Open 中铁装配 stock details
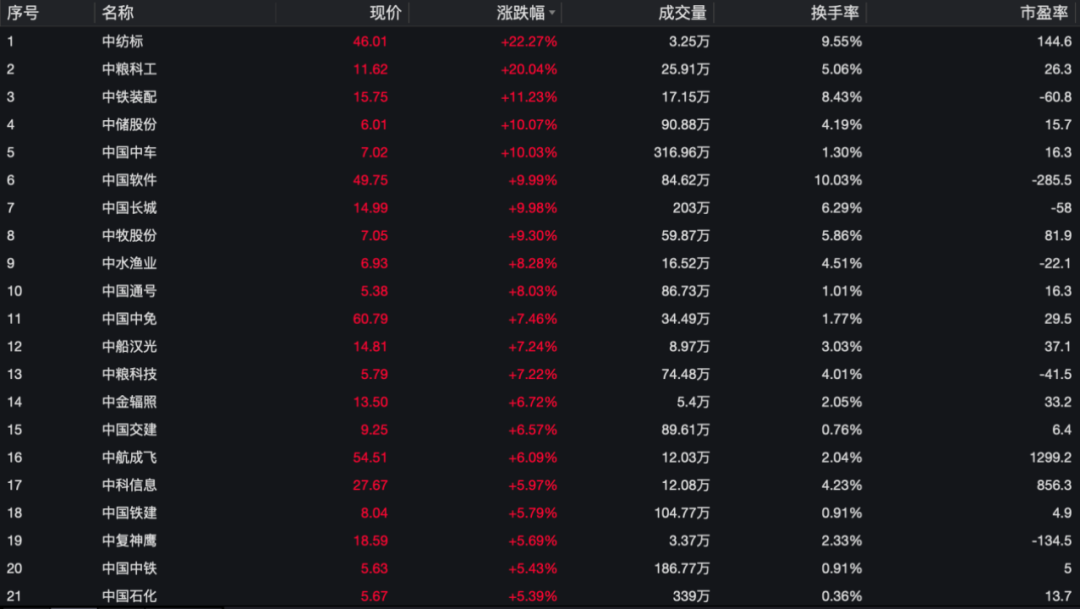Screen dimensions: 1080x609 (x=129, y=97)
